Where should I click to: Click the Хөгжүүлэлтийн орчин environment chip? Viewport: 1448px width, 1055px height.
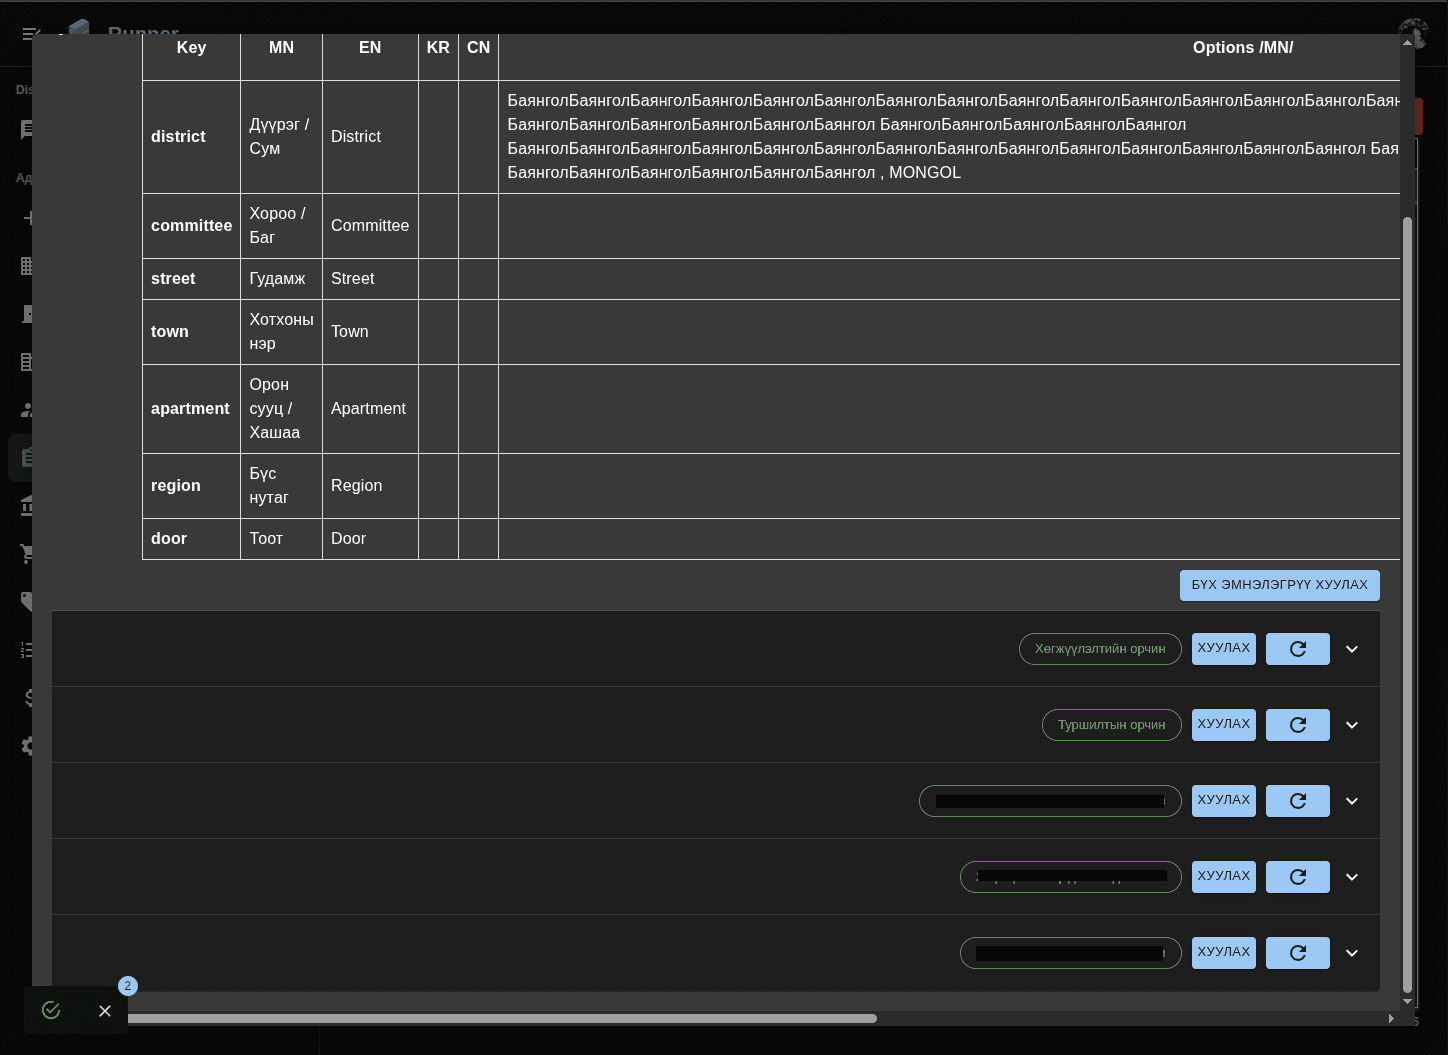(1100, 648)
